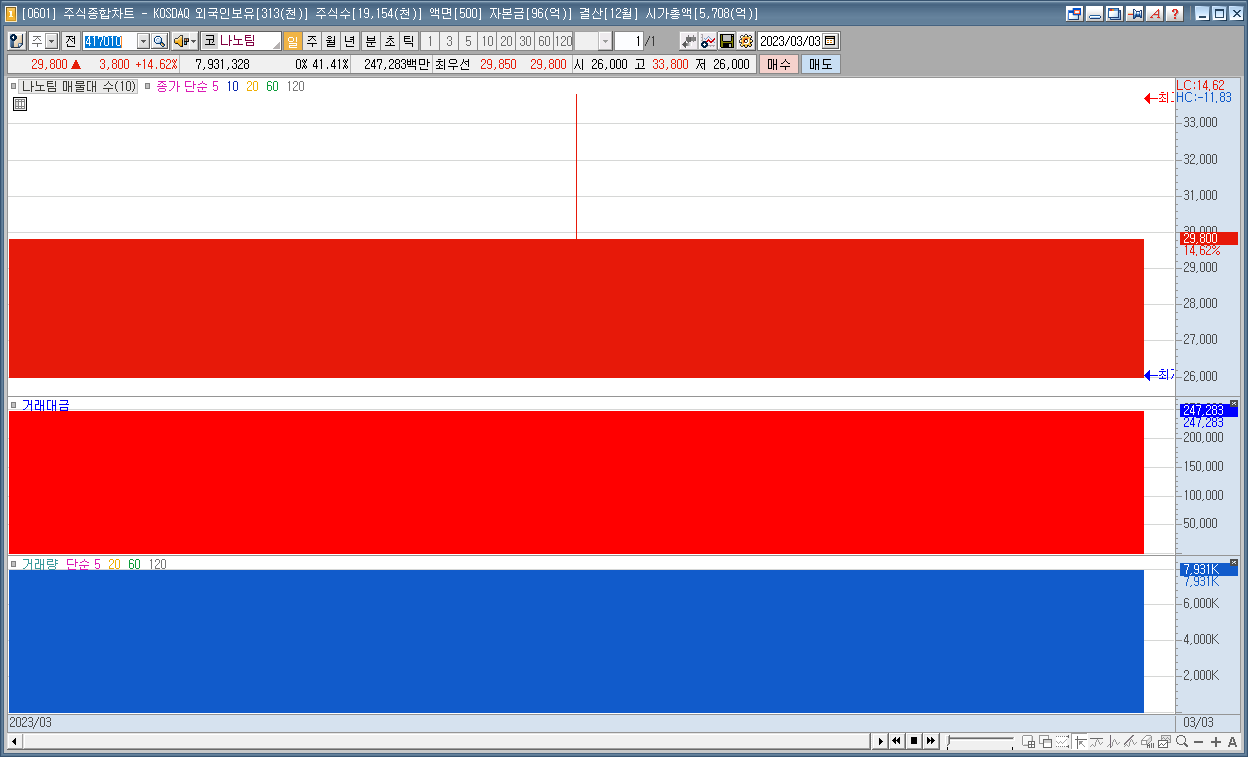Click the zoom magnifier icon at bottom right
Image resolution: width=1248 pixels, height=757 pixels.
click(x=1182, y=741)
